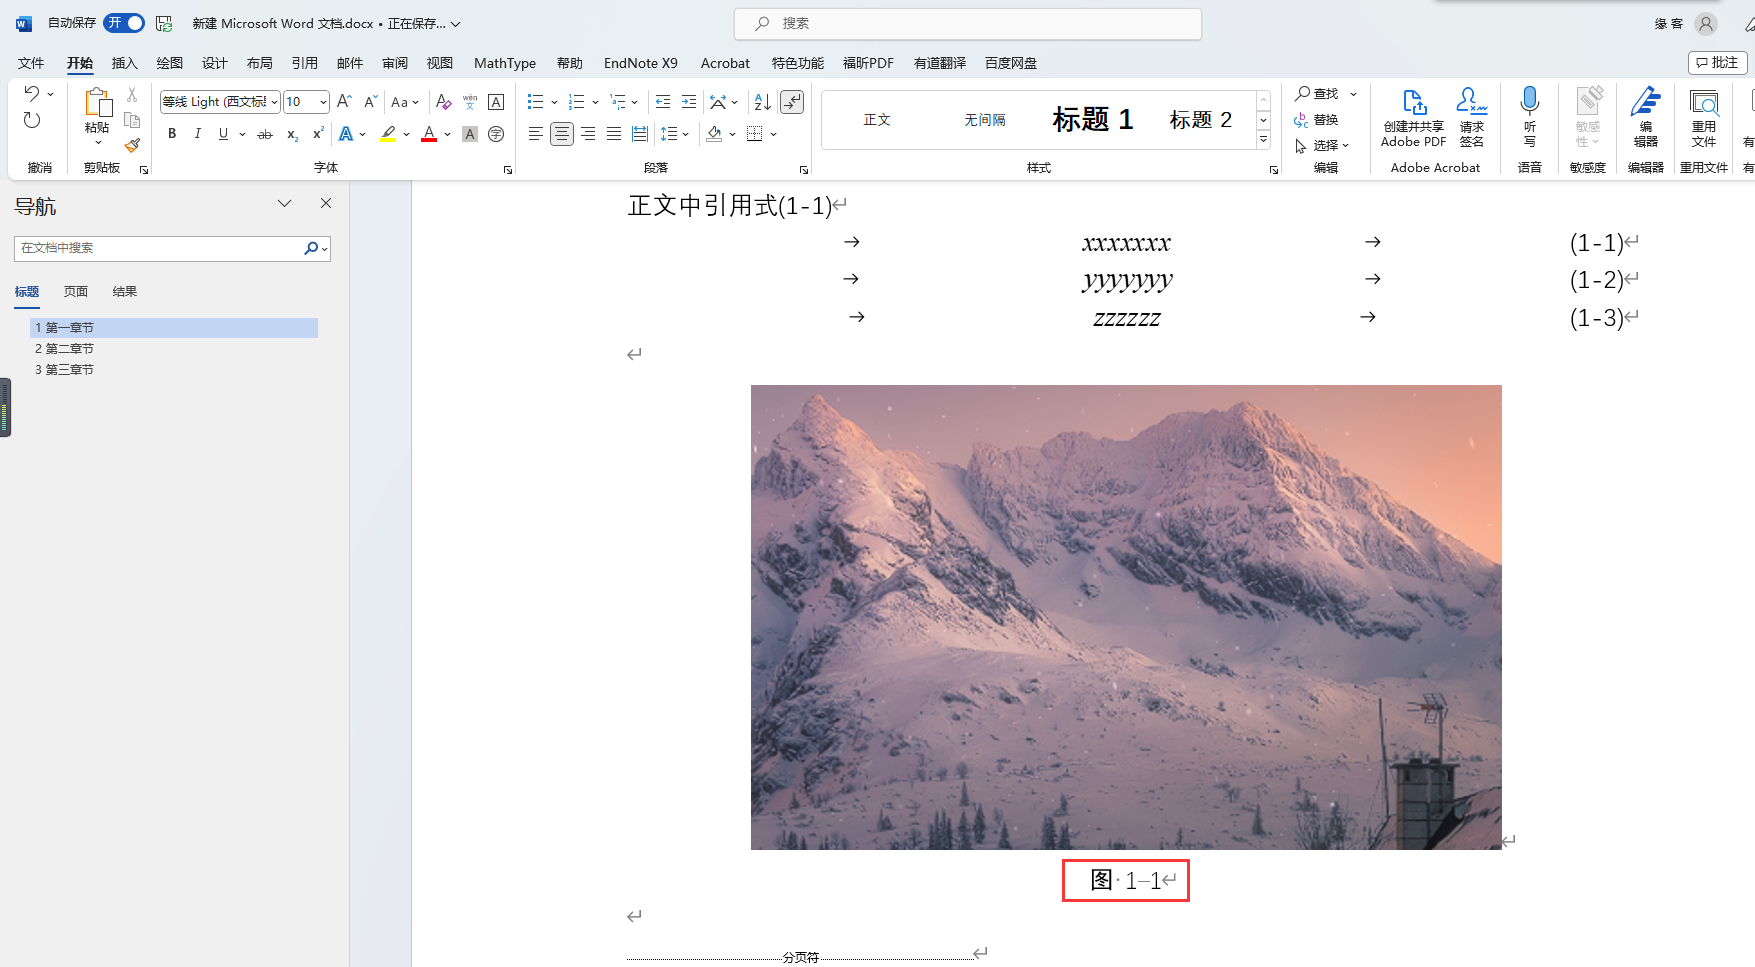Toggle center alignment
The image size is (1755, 967).
(x=562, y=134)
